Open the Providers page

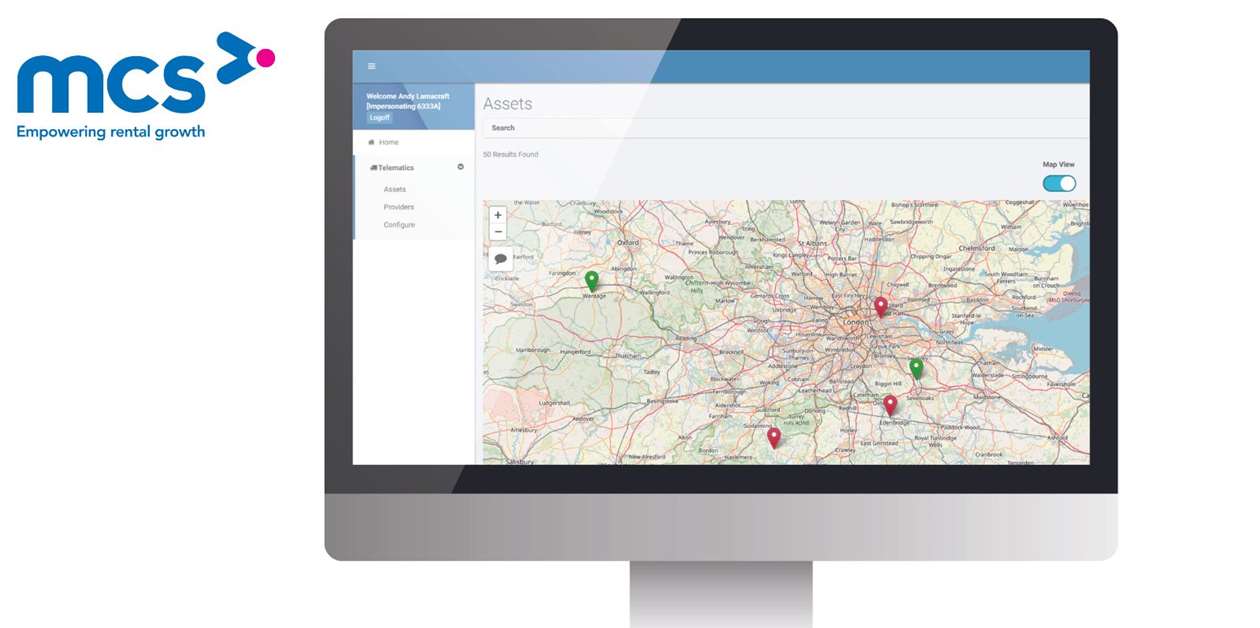(x=398, y=207)
